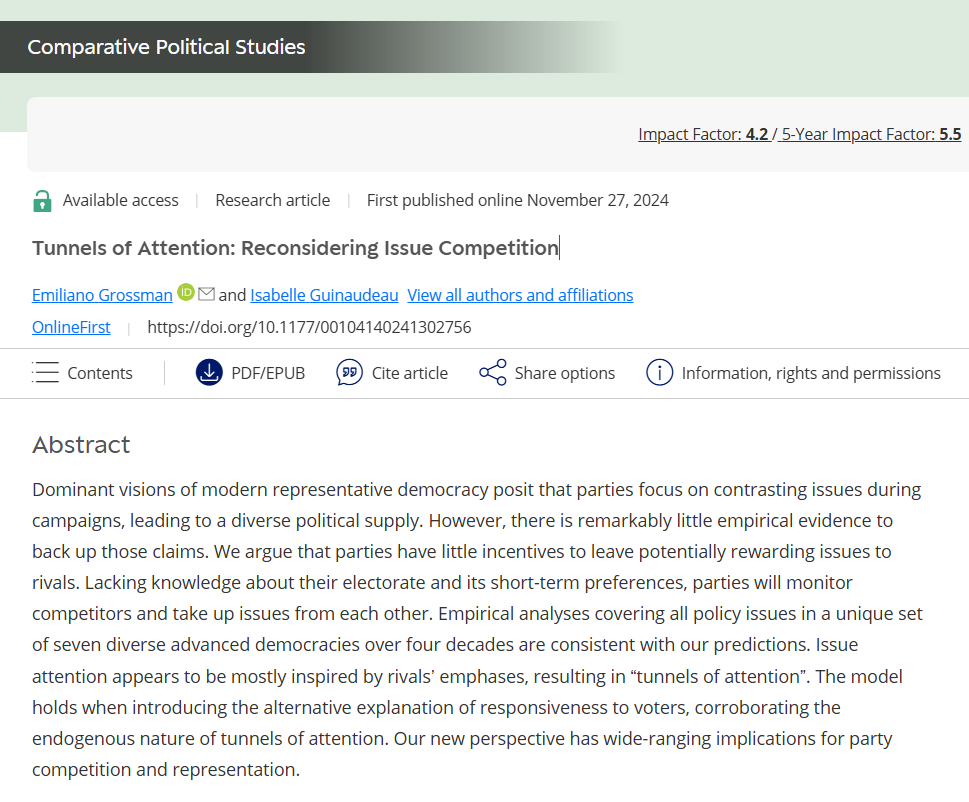This screenshot has height=802, width=969.
Task: Expand View all authors and affiliations
Action: pyautogui.click(x=520, y=295)
